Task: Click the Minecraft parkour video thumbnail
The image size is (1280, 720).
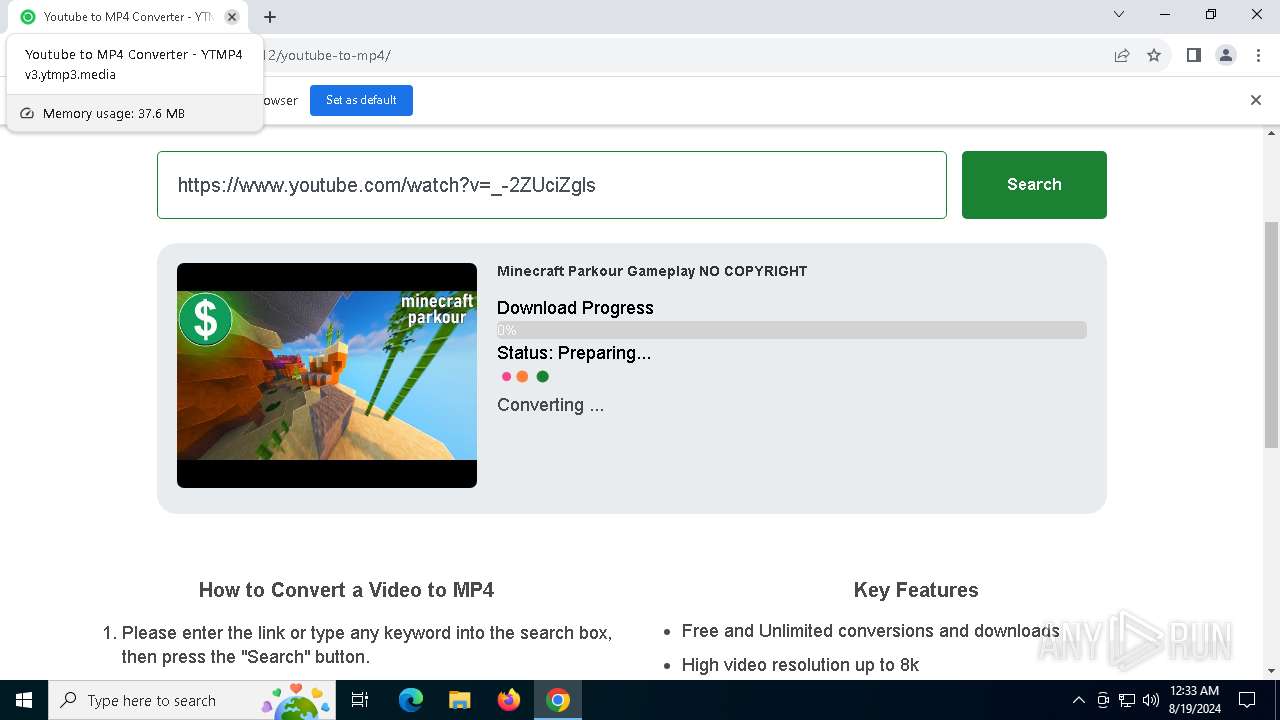Action: click(x=327, y=375)
